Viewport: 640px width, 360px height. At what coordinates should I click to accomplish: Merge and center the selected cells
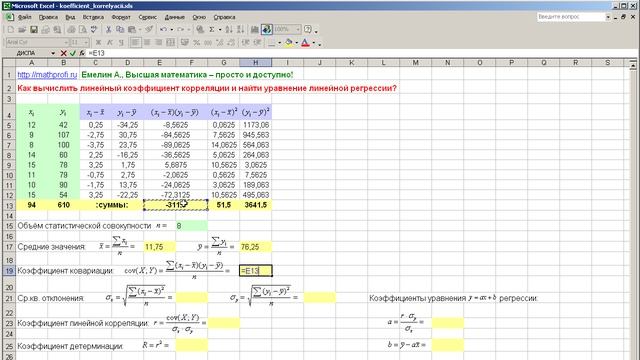(170, 42)
